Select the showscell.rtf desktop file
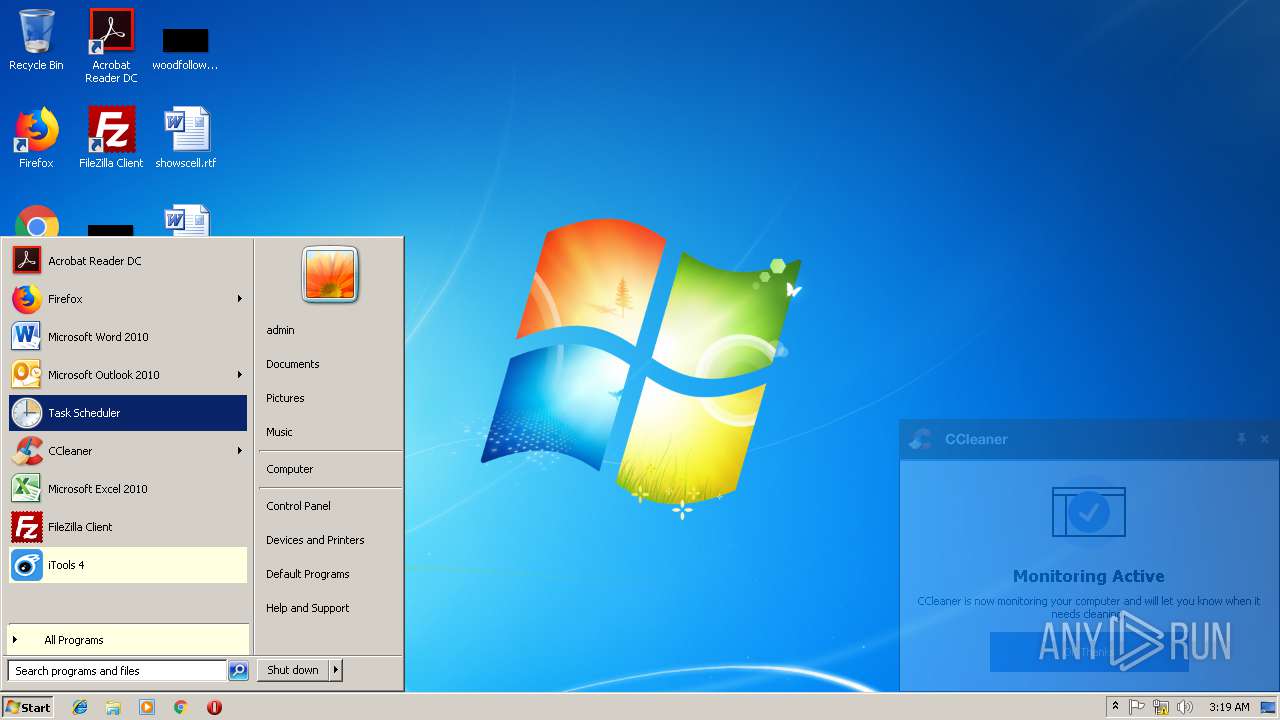Image resolution: width=1280 pixels, height=720 pixels. click(x=186, y=139)
